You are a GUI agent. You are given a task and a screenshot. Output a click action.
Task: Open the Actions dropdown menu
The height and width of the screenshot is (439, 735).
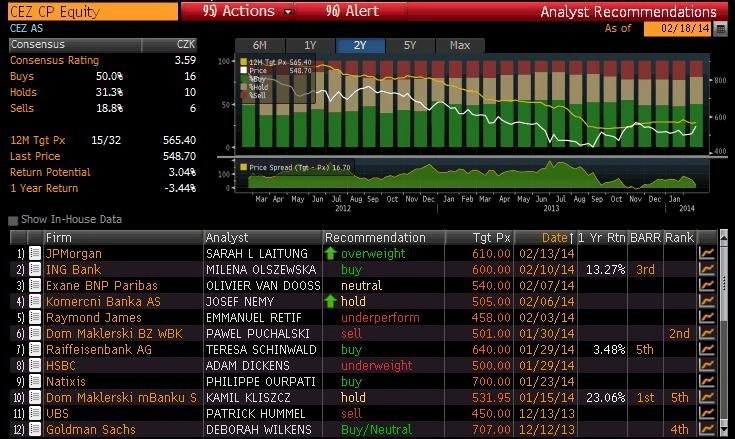coord(237,11)
